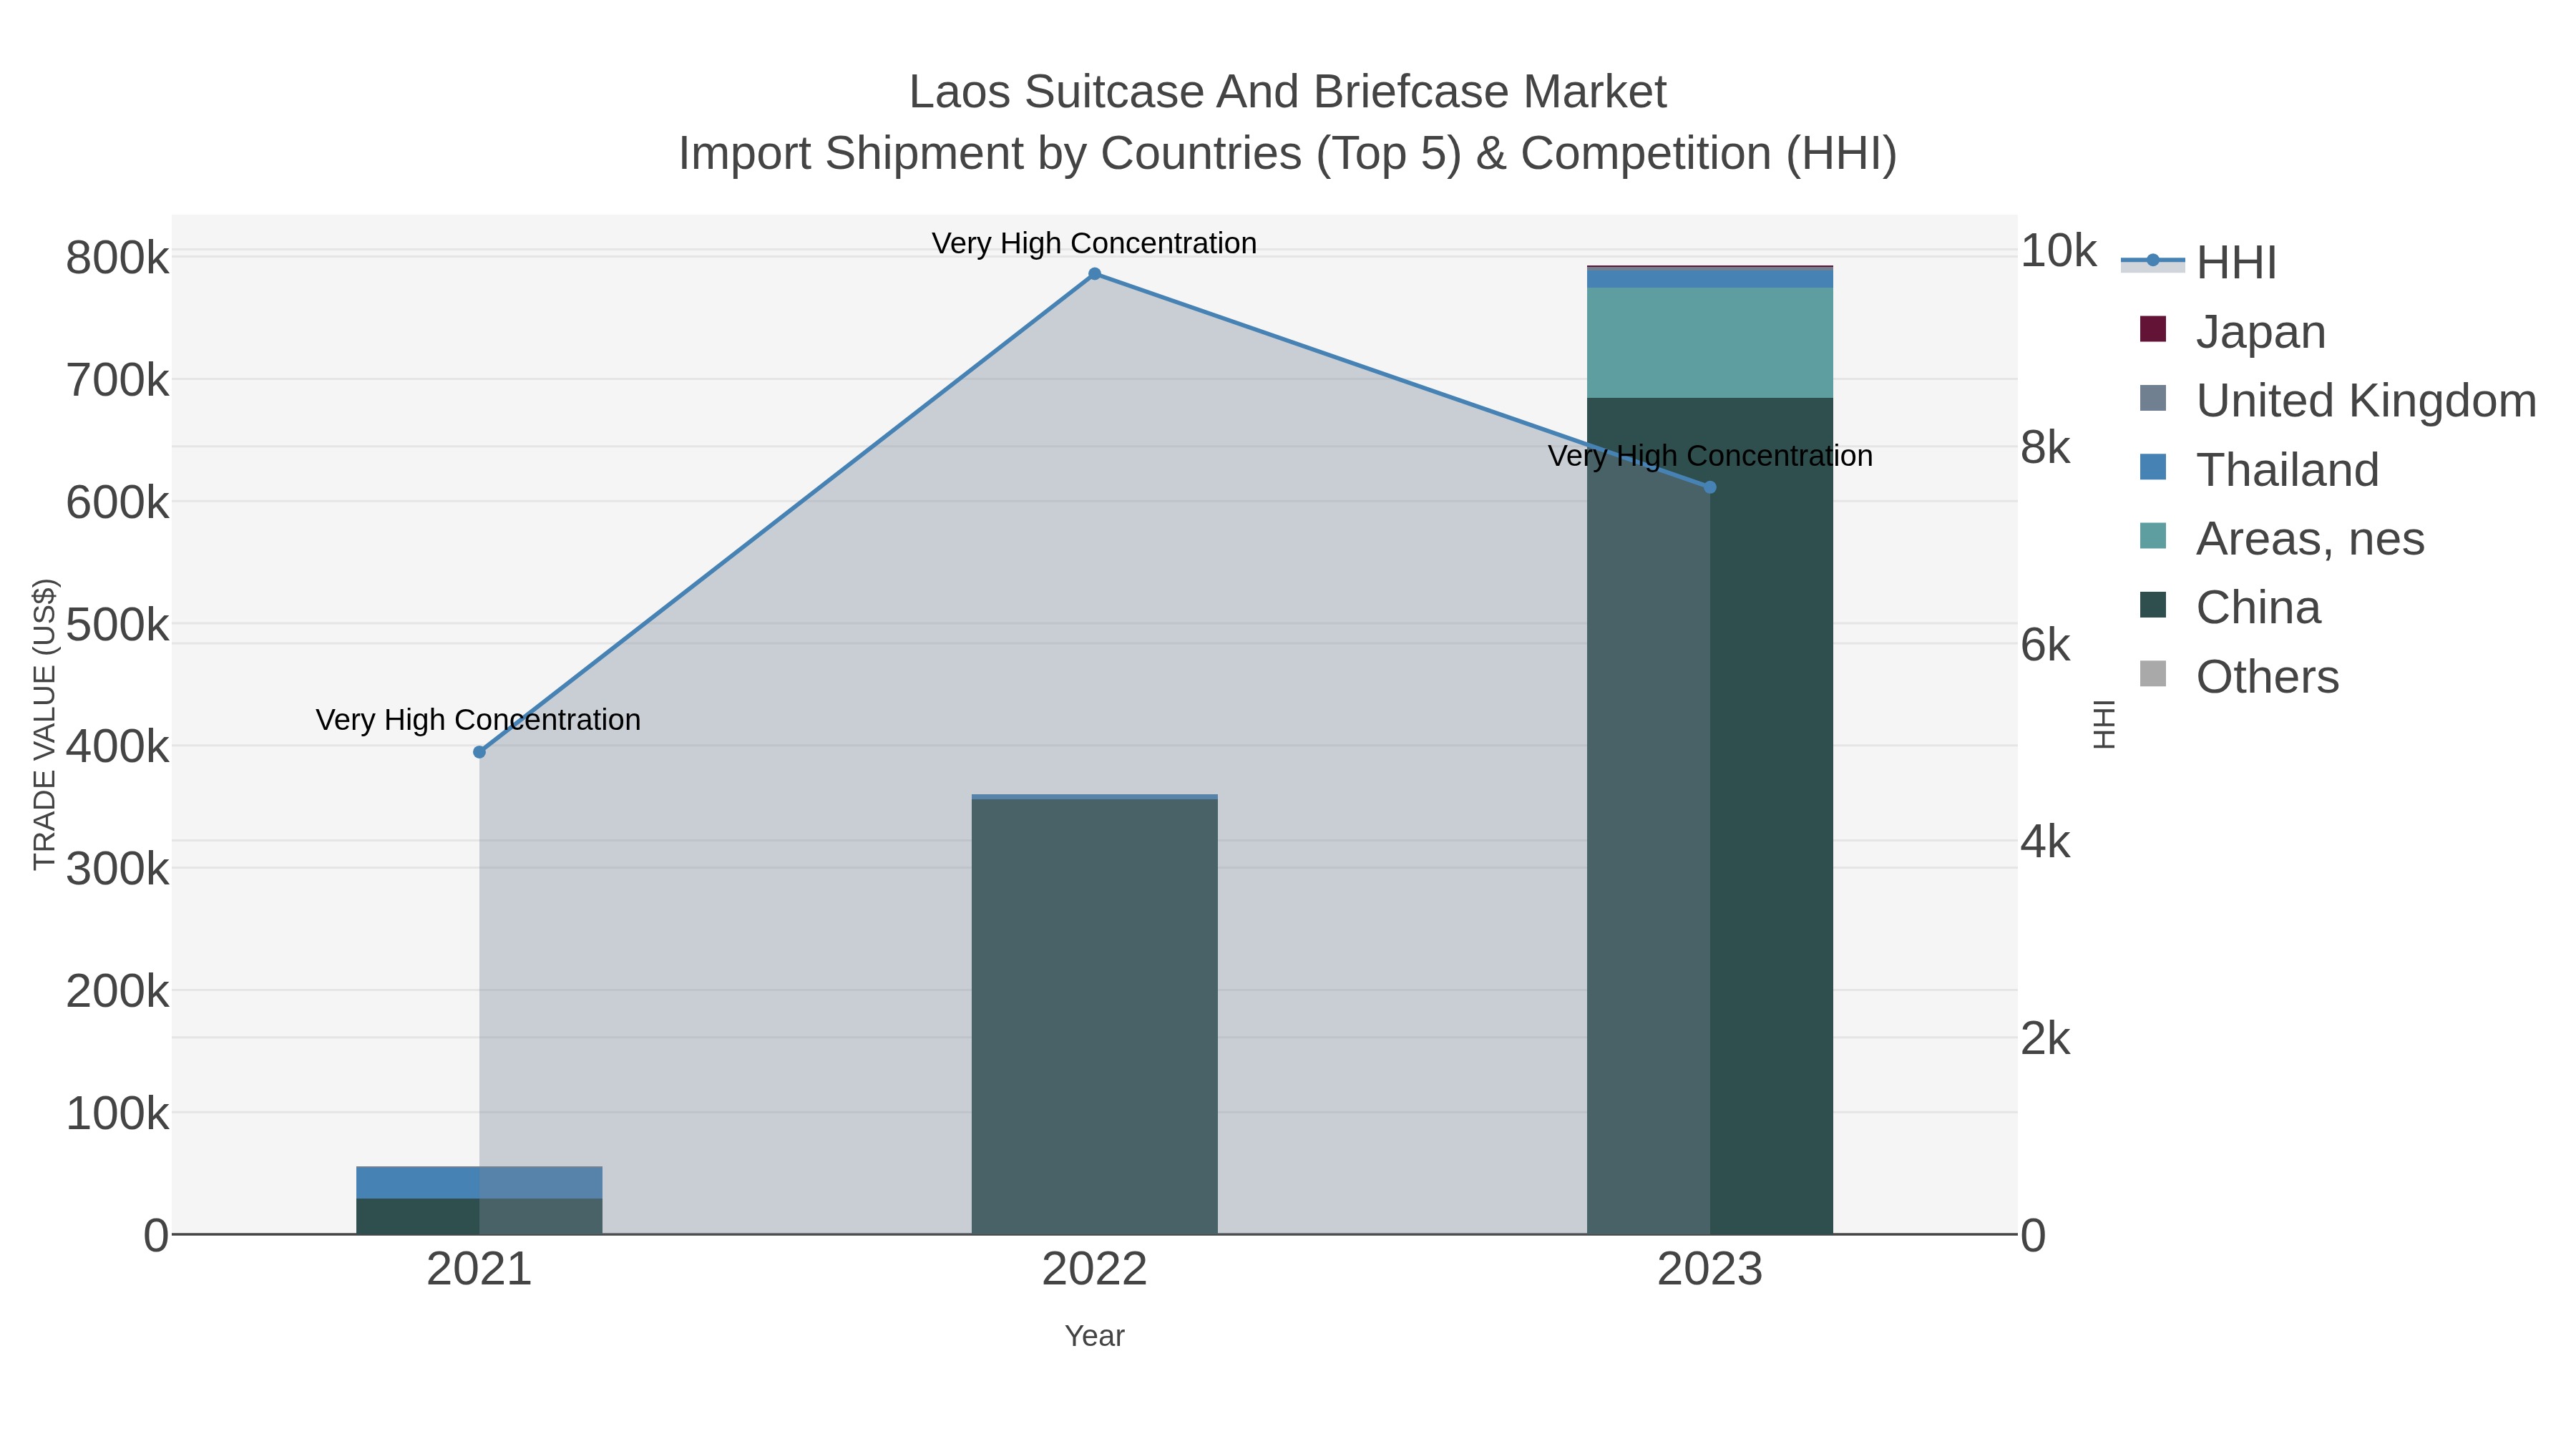Click the 2023 Areas, nes bar segment
Image resolution: width=2576 pixels, height=1449 pixels.
click(1710, 343)
